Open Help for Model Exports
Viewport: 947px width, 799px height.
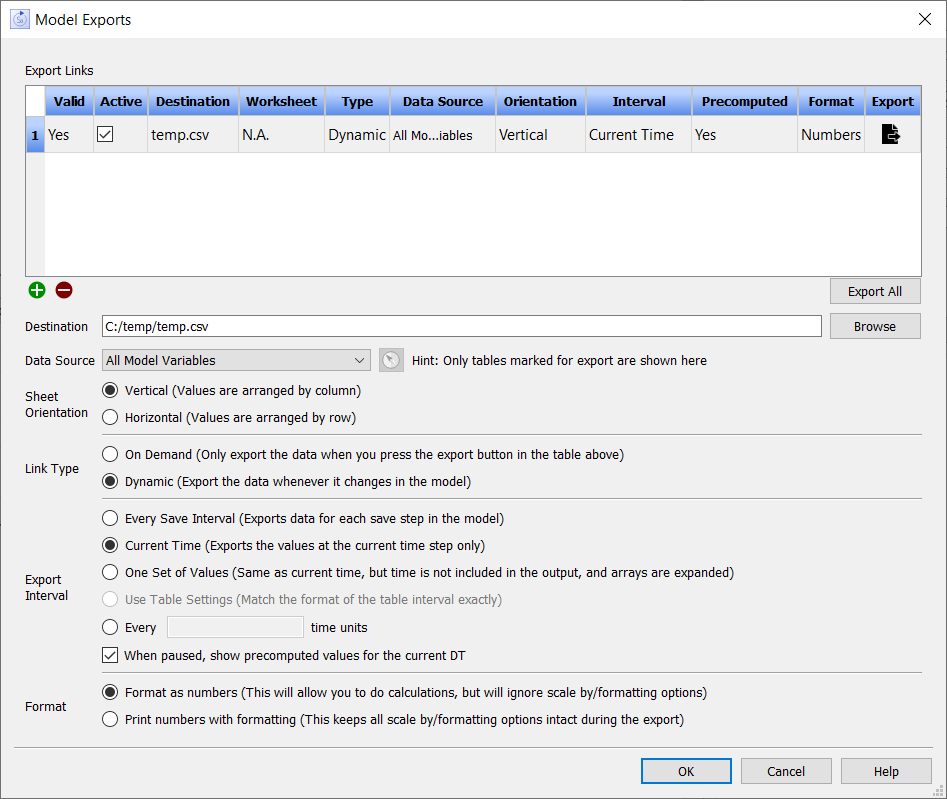click(886, 771)
